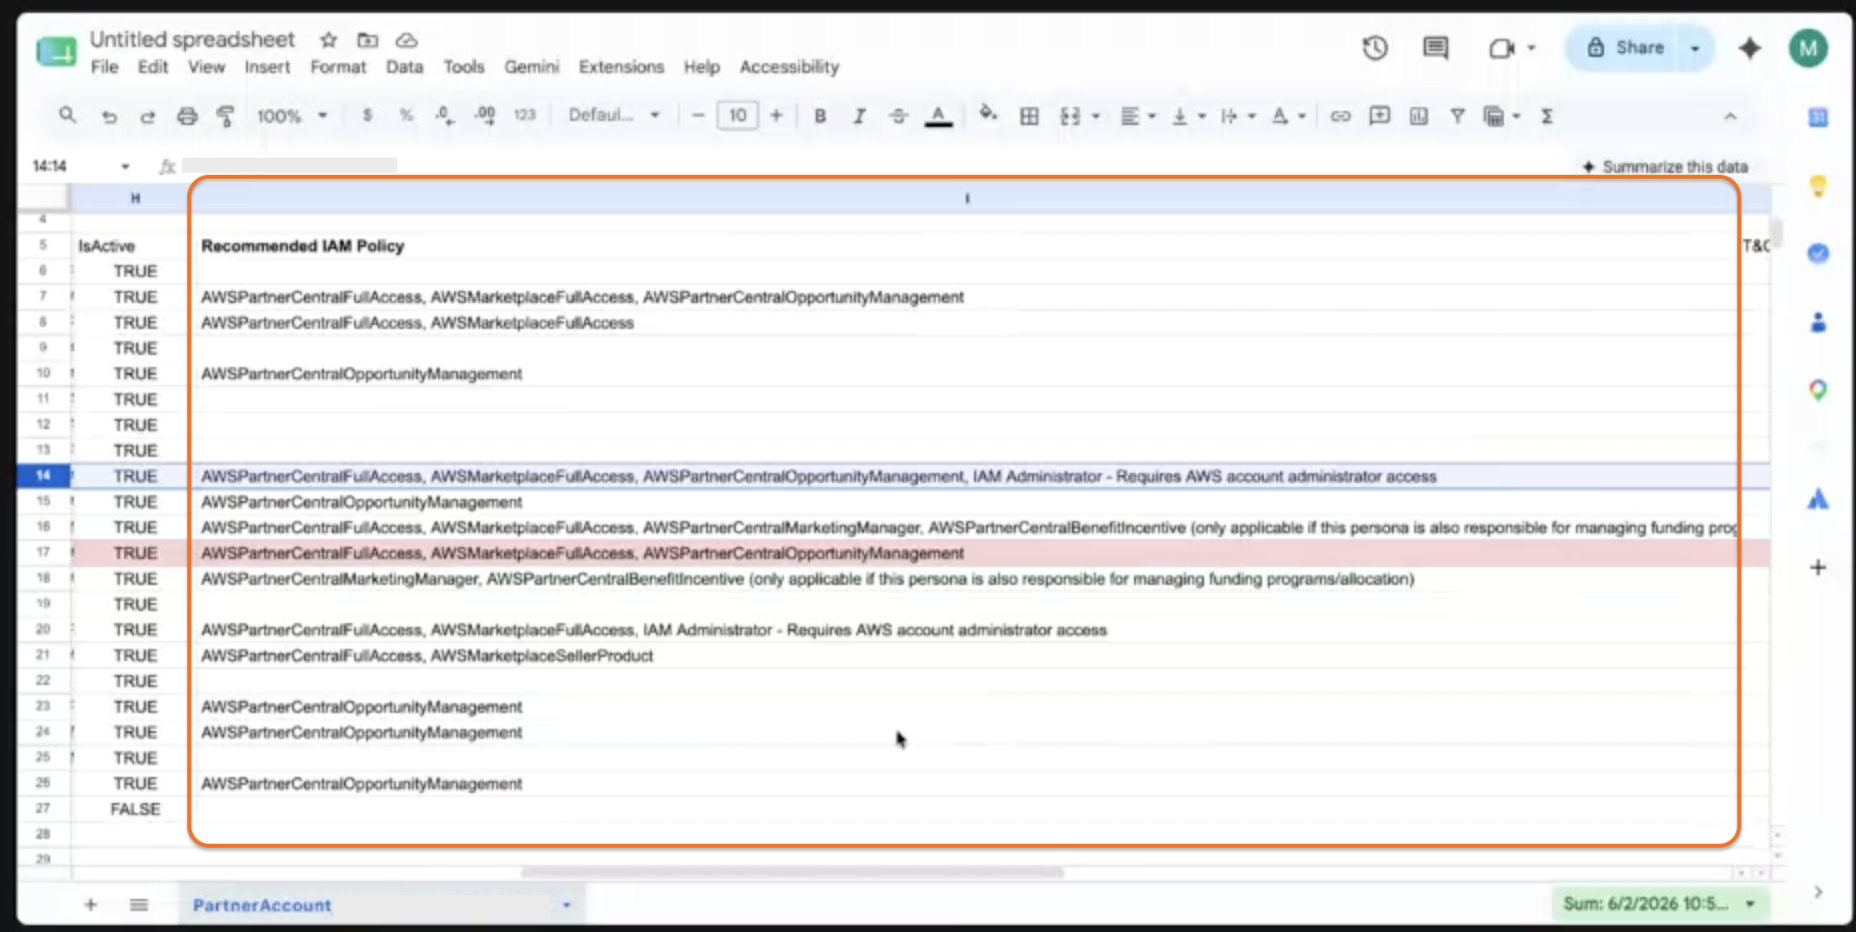Undo the last action
The width and height of the screenshot is (1856, 932).
coord(109,117)
